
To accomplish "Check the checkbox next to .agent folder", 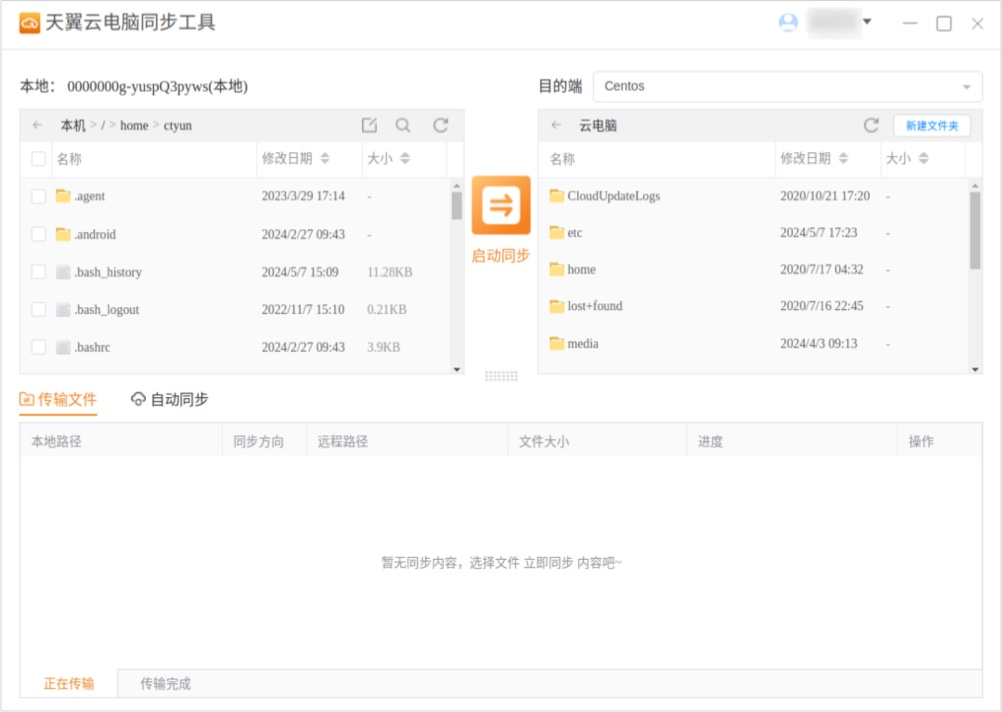I will coord(38,196).
